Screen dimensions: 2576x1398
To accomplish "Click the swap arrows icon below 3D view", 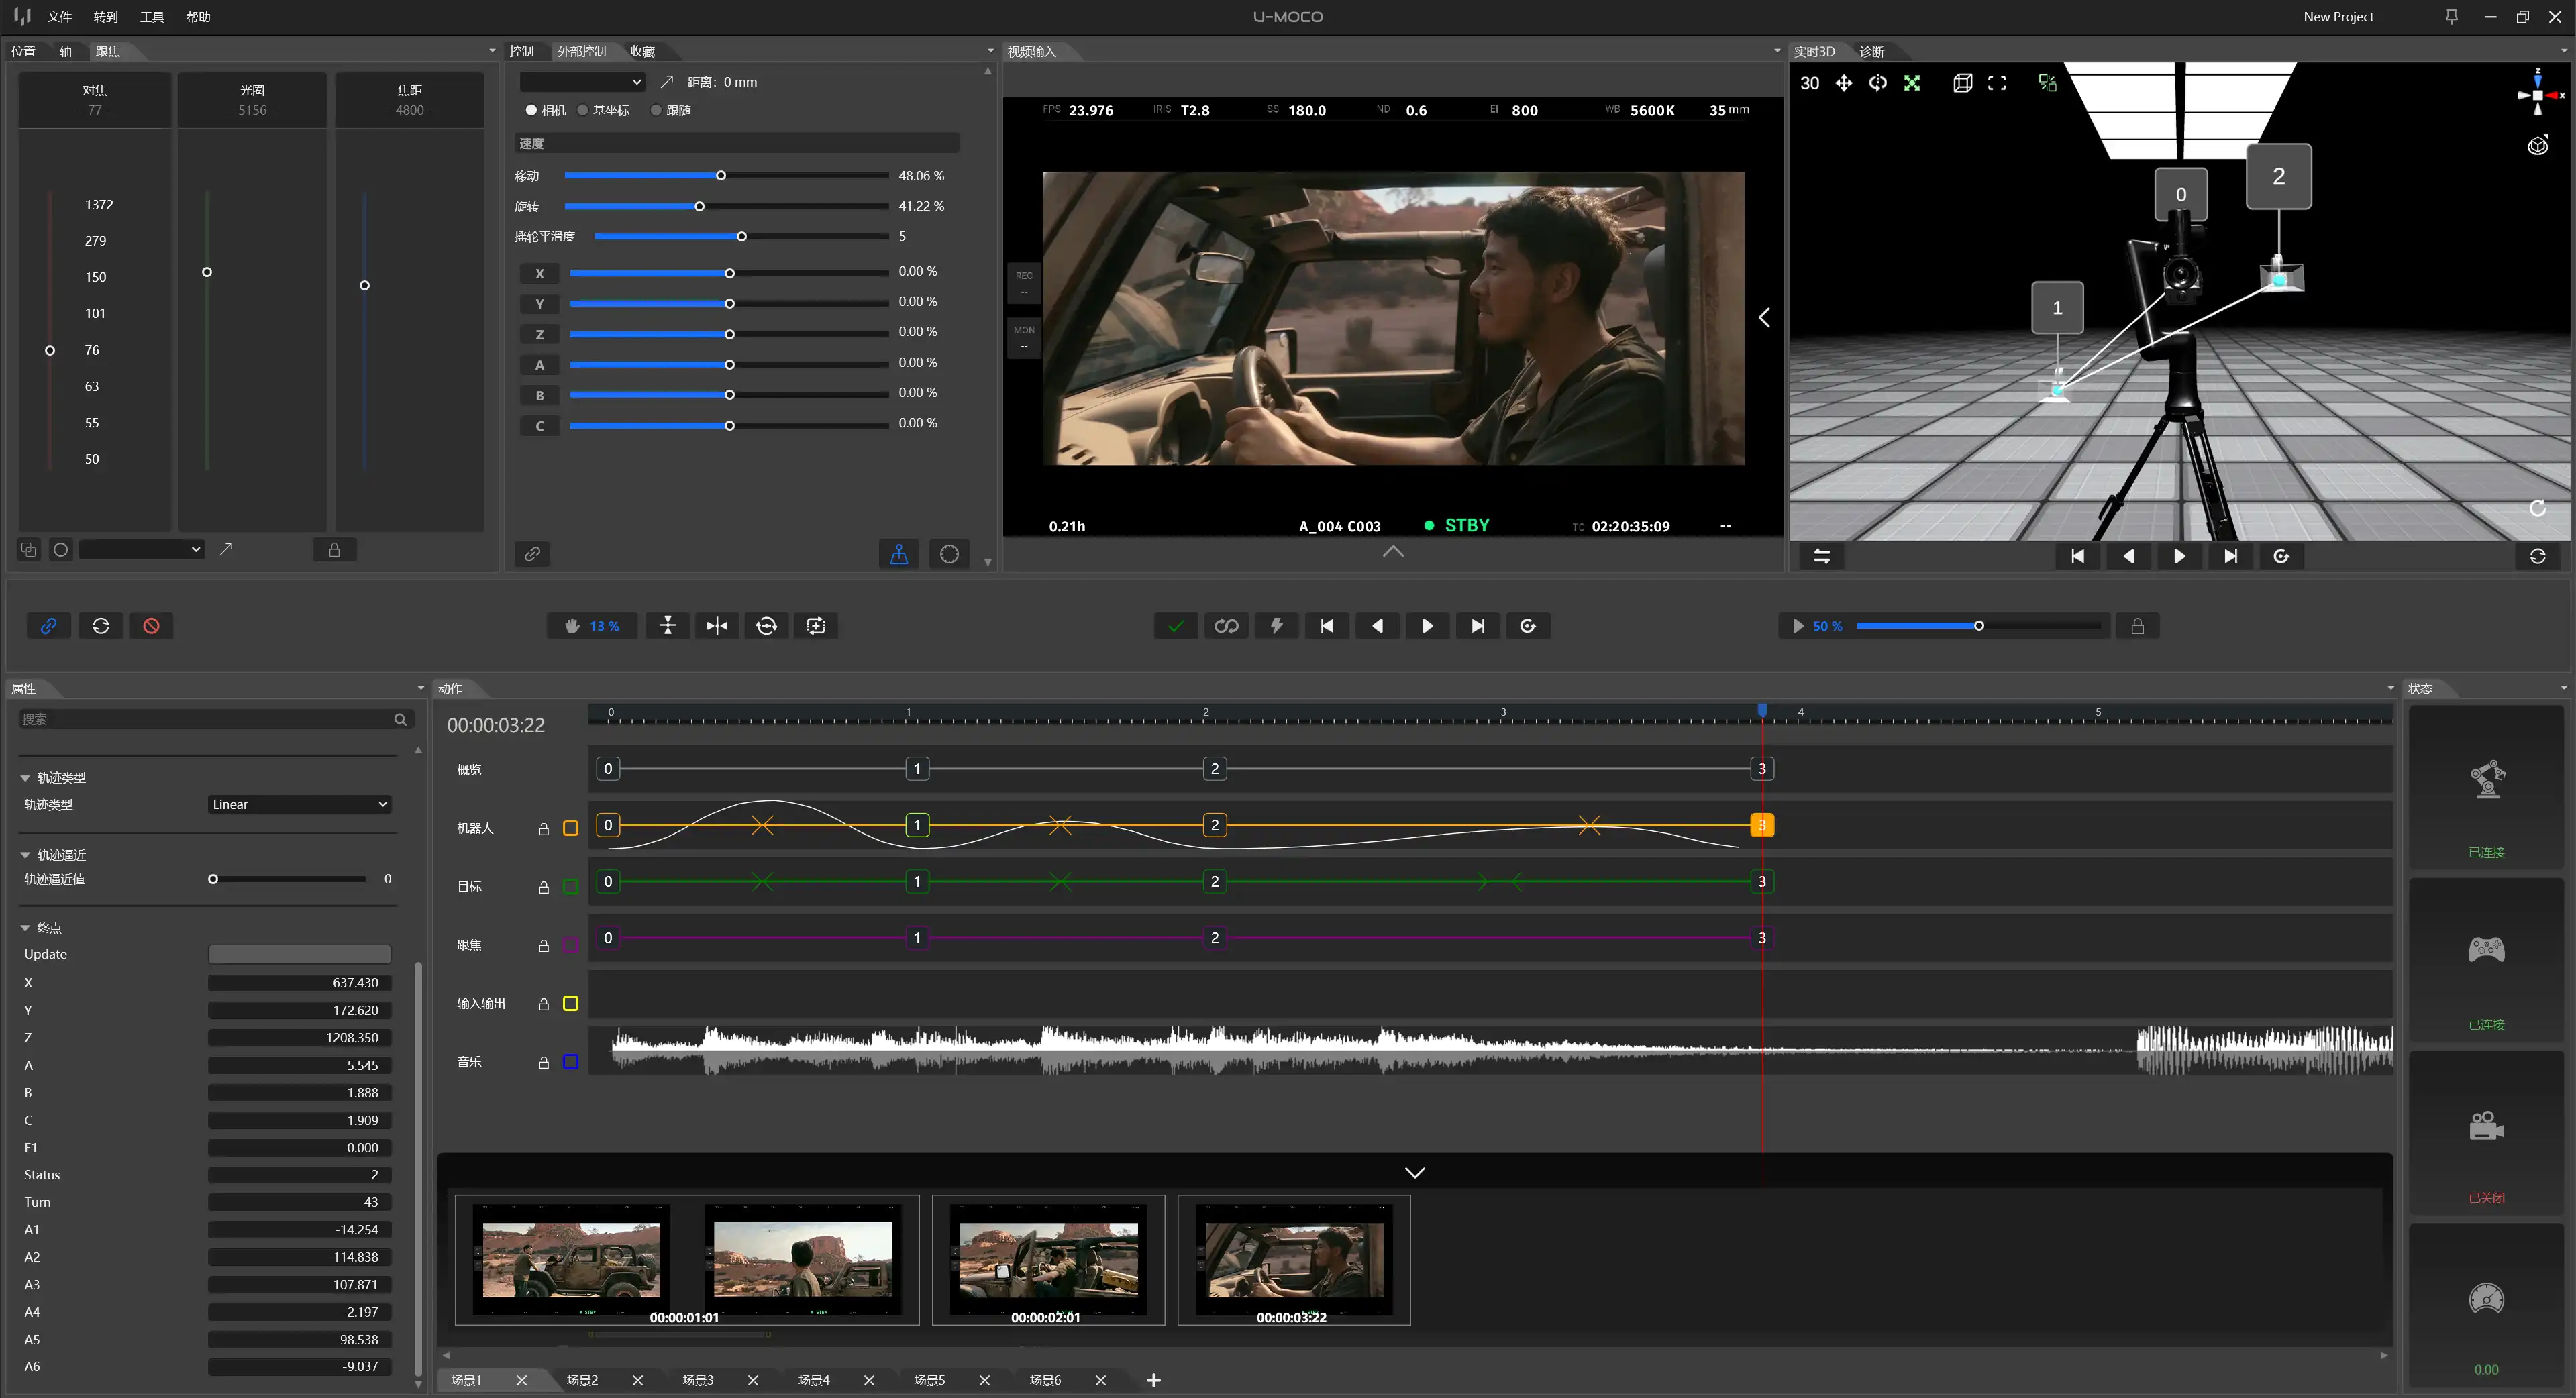I will click(x=1822, y=557).
